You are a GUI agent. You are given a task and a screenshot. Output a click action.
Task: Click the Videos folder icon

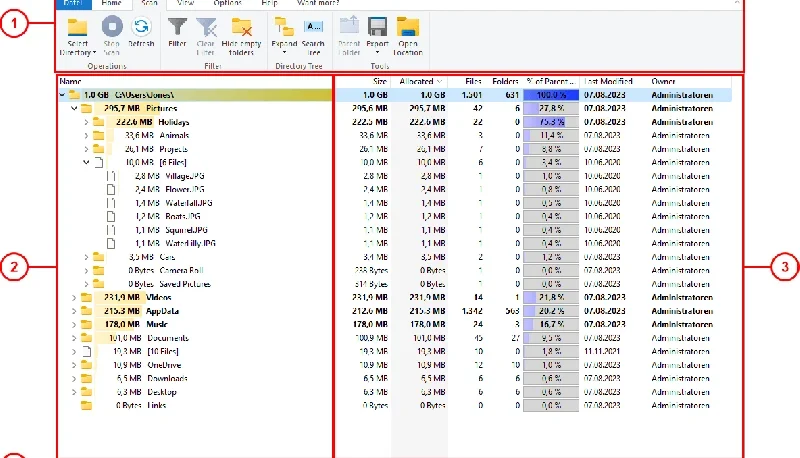click(86, 297)
